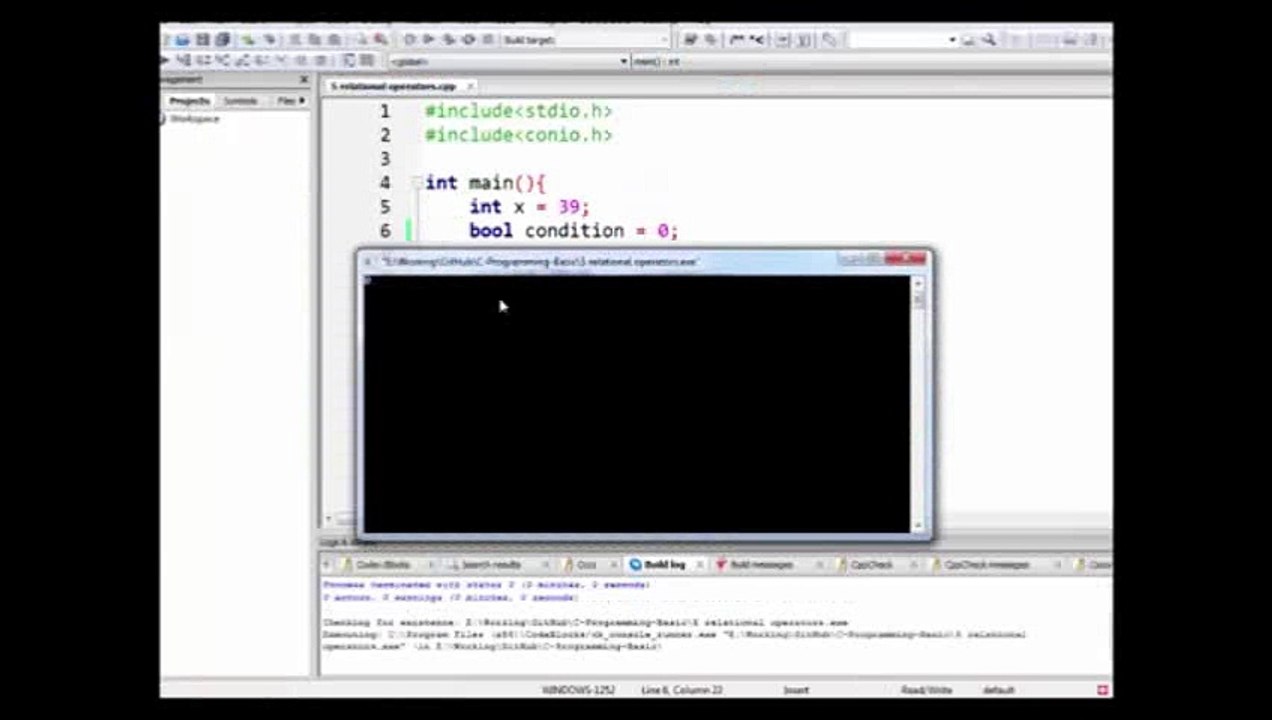Viewport: 1272px width, 720px height.
Task: Switch to the Projects tab
Action: coord(189,101)
